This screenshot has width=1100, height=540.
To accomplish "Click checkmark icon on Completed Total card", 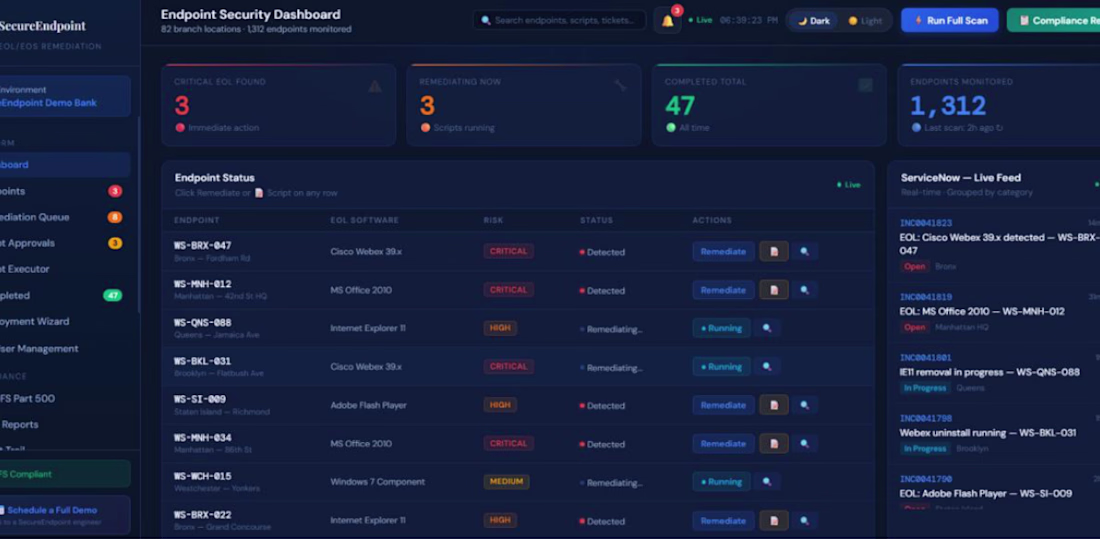I will [866, 85].
